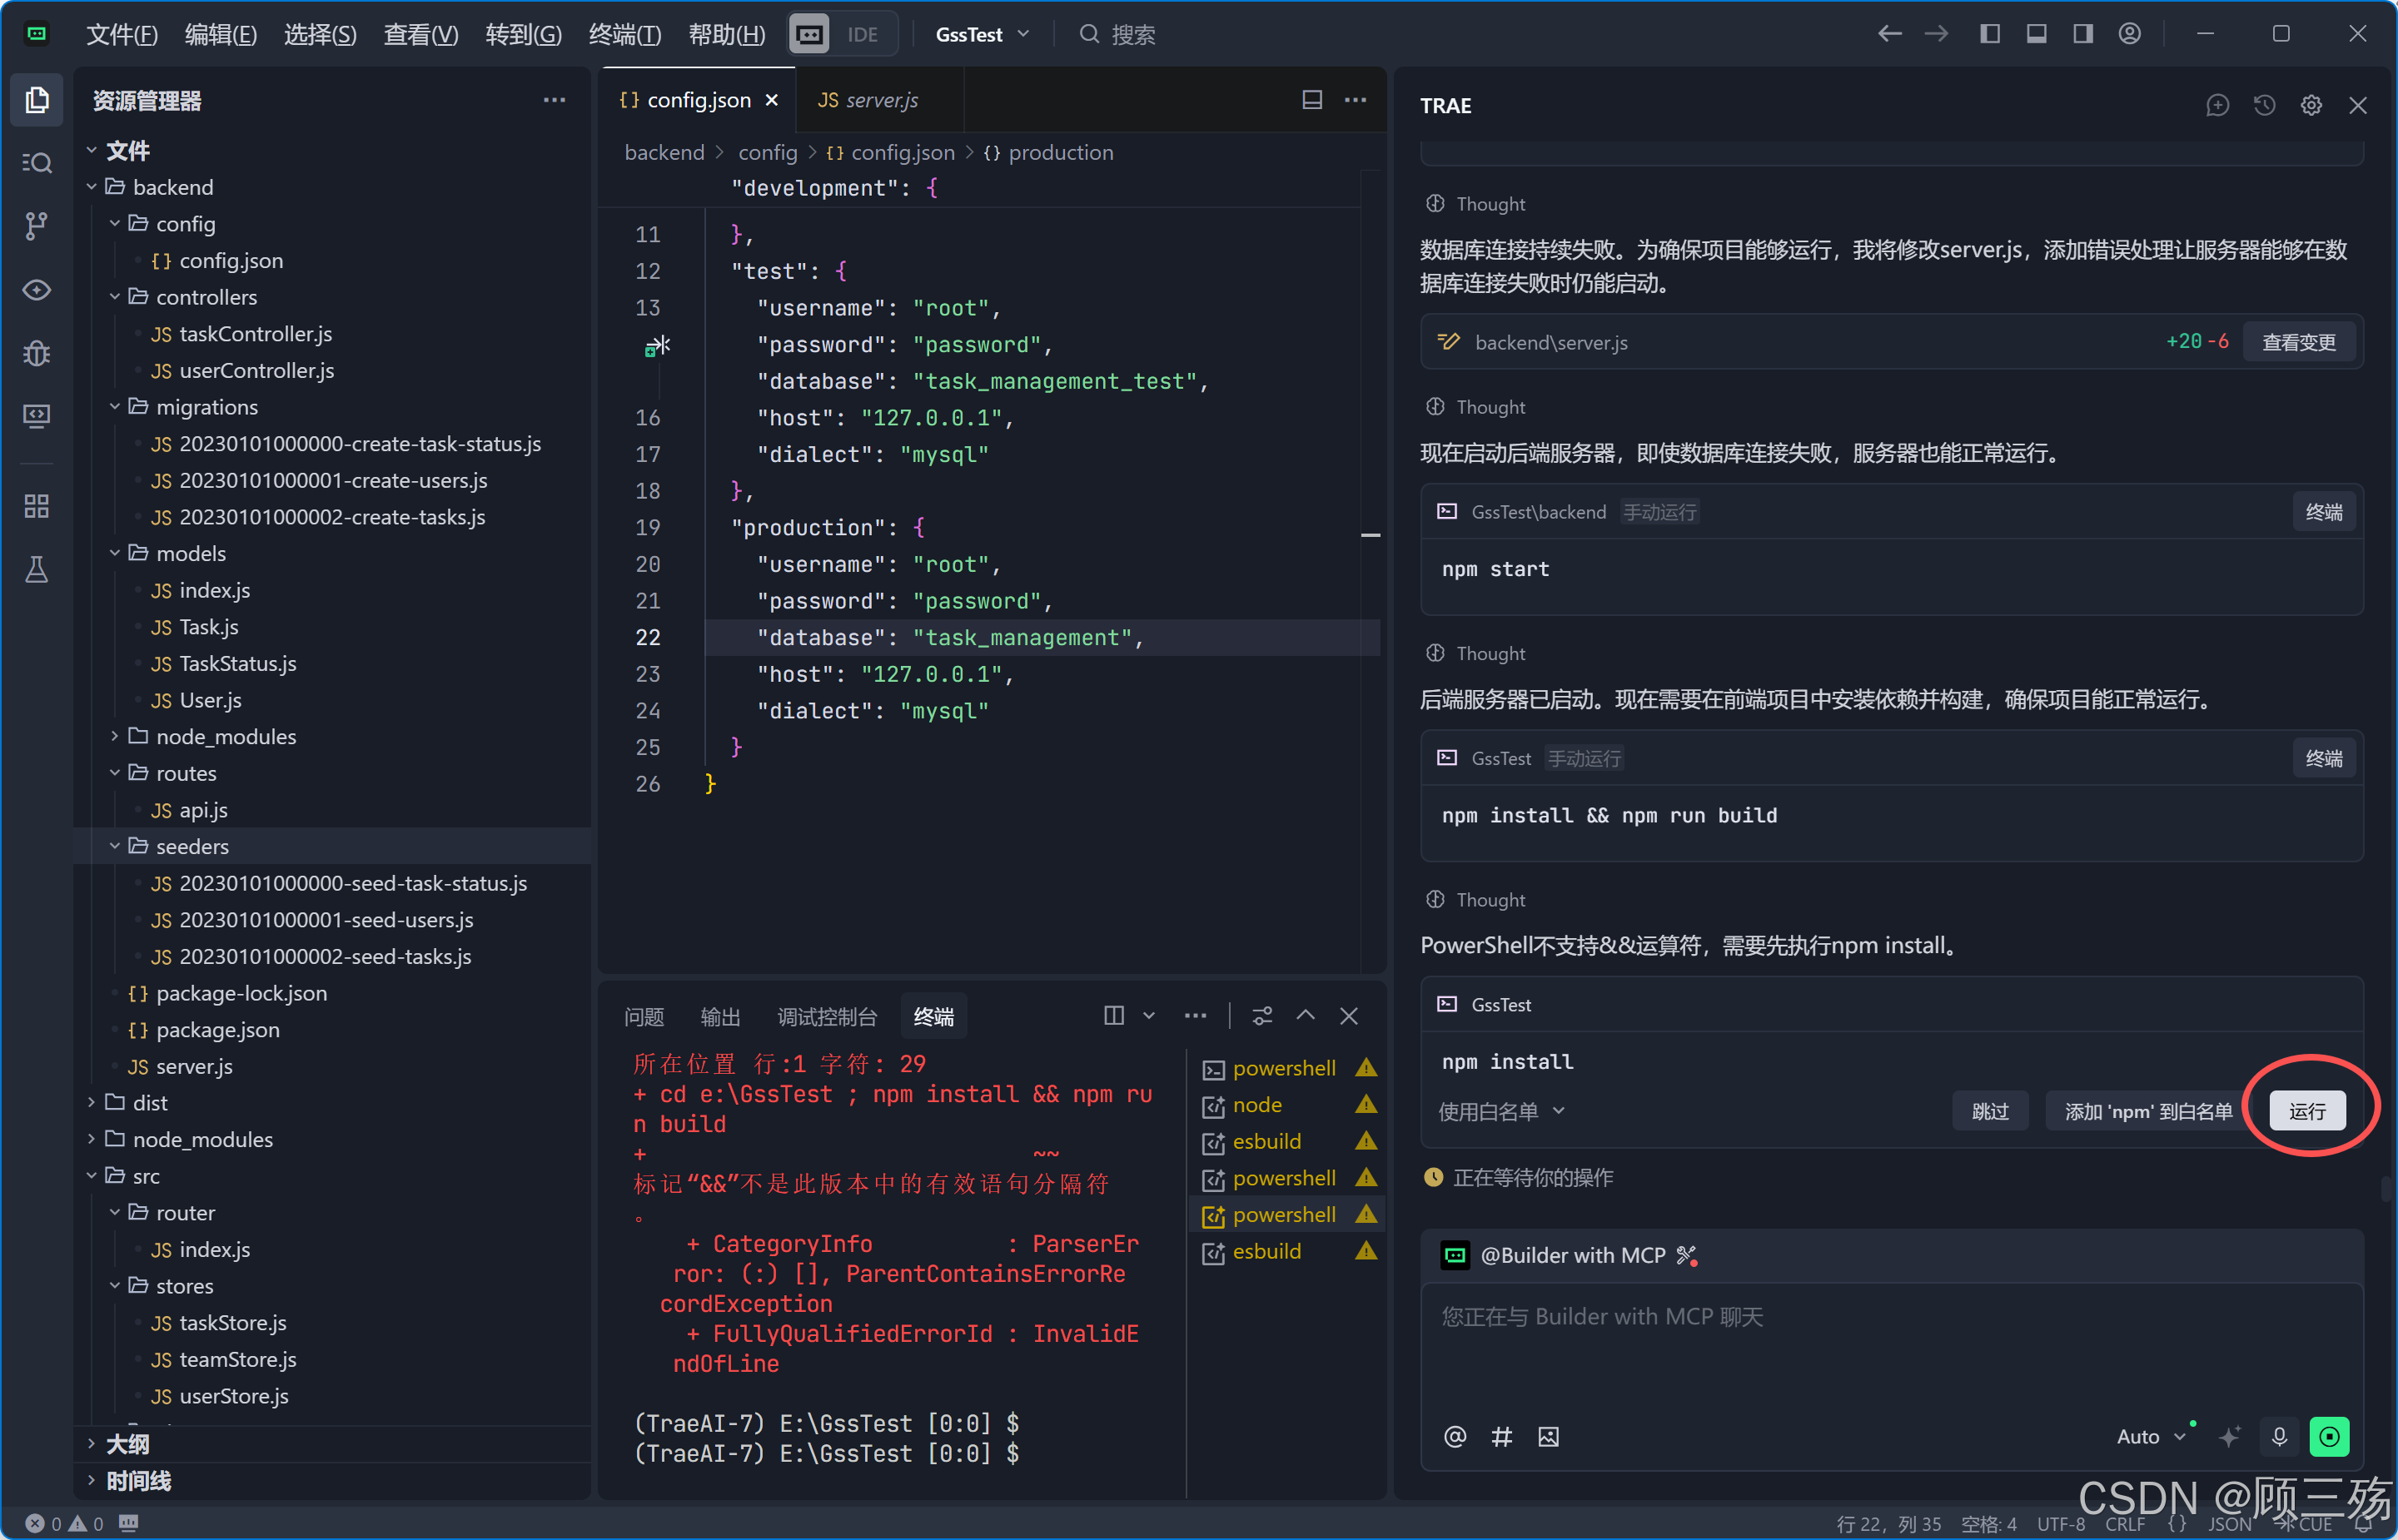This screenshot has width=2398, height=1540.
Task: Click the hashtag context icon in chat
Action: (1501, 1437)
